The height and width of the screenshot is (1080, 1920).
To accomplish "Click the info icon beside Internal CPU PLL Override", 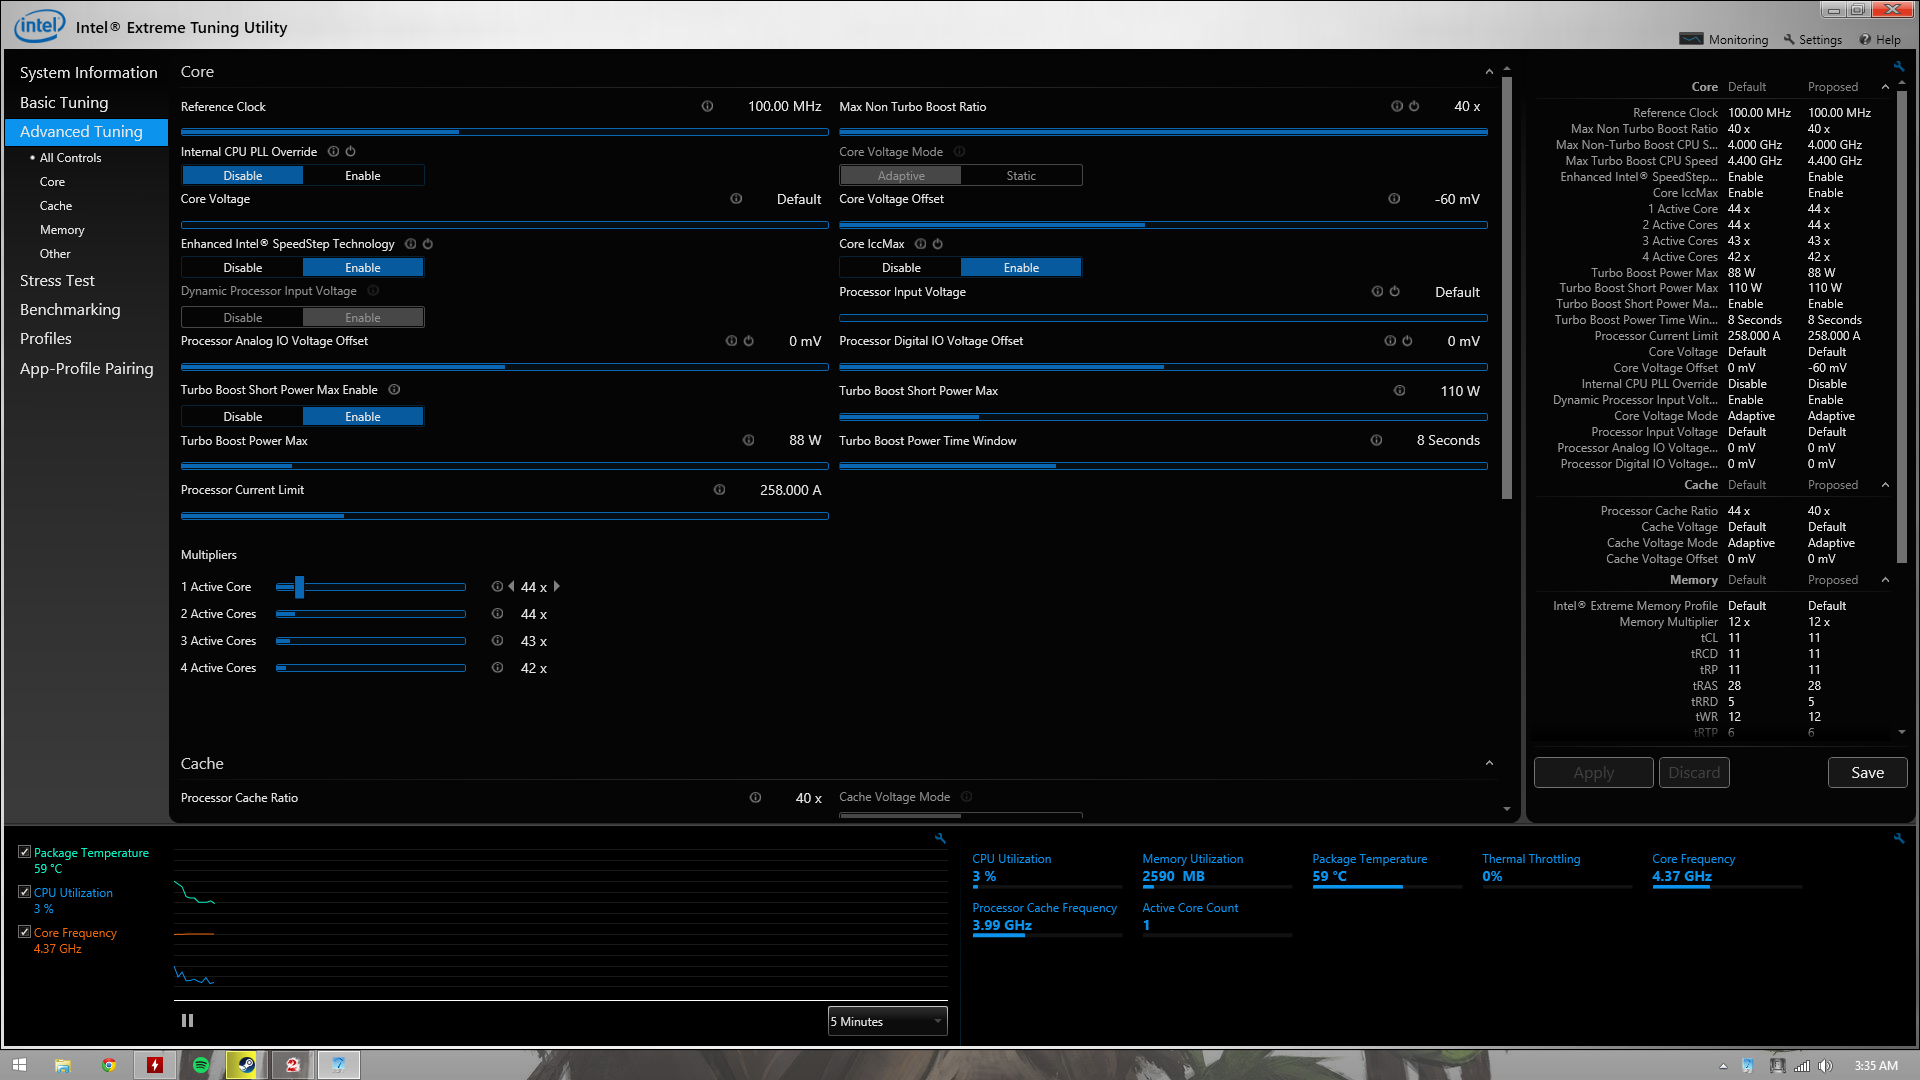I will point(334,152).
